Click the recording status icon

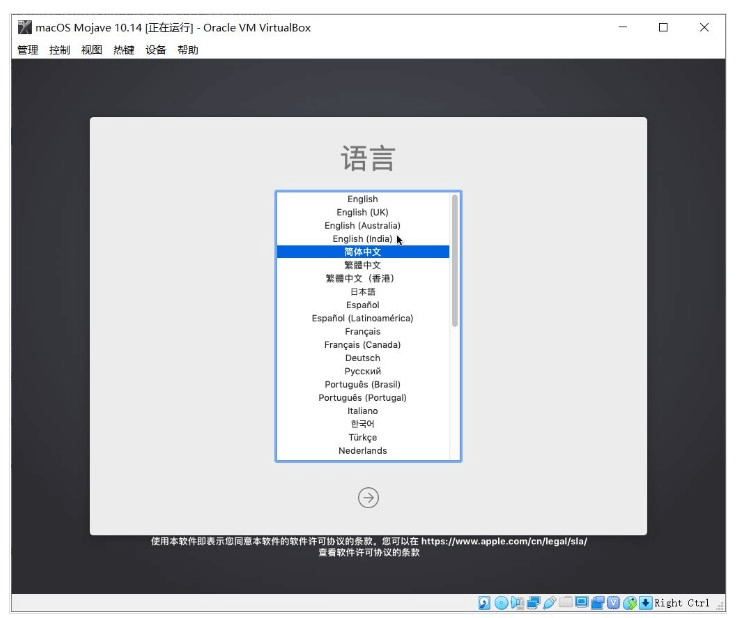[598, 603]
